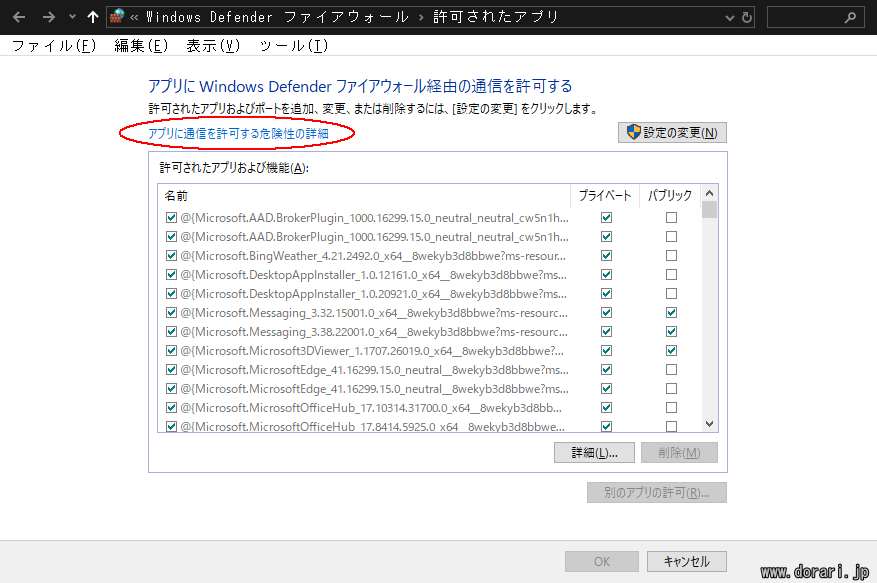Open the ツール(T) menu

(294, 45)
